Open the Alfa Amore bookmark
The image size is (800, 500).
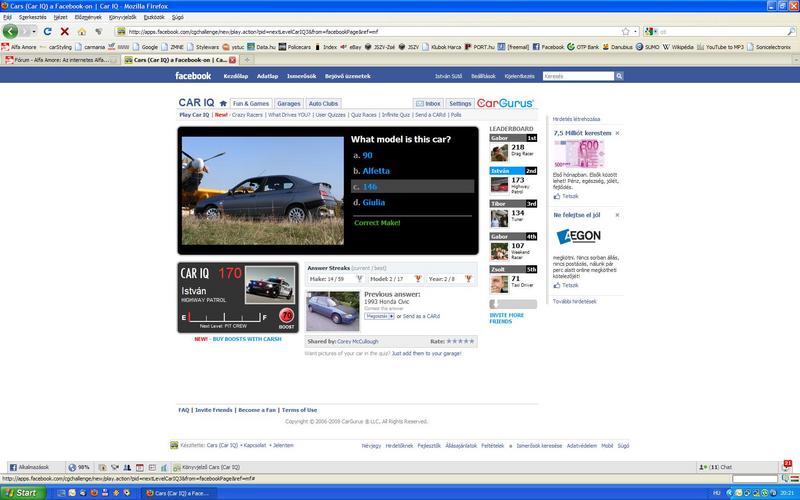click(19, 47)
